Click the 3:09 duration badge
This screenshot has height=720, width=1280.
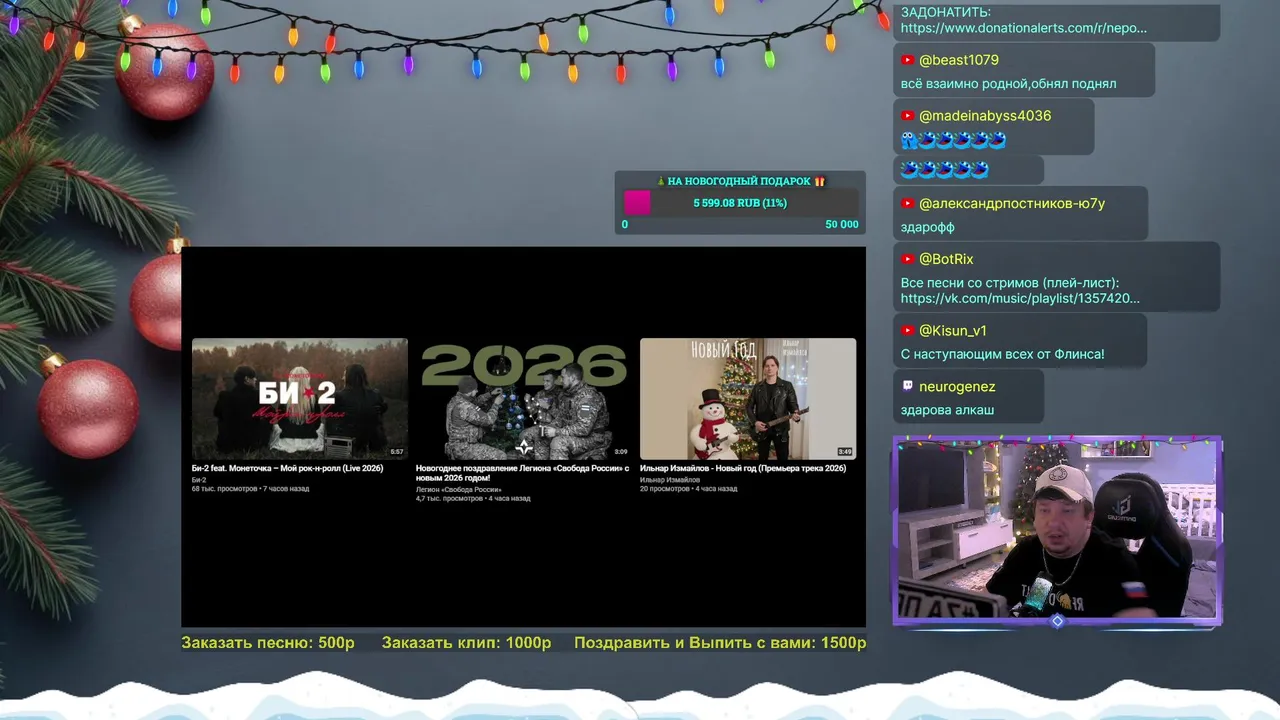621,452
